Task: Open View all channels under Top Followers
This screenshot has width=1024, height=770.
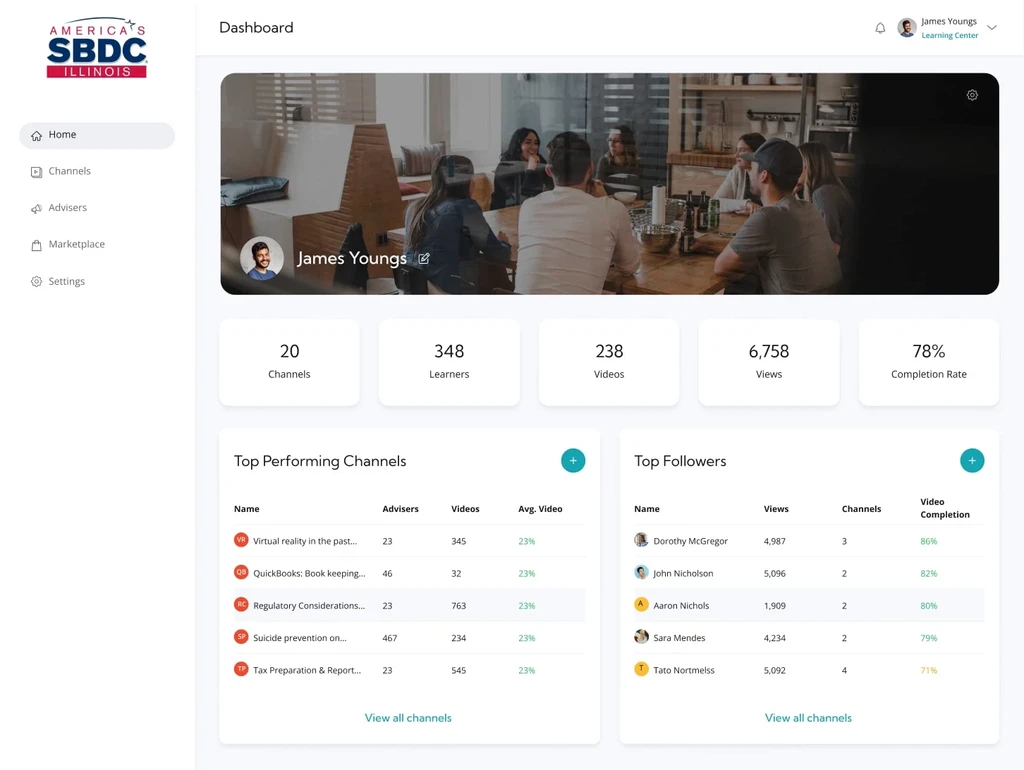Action: [x=808, y=717]
